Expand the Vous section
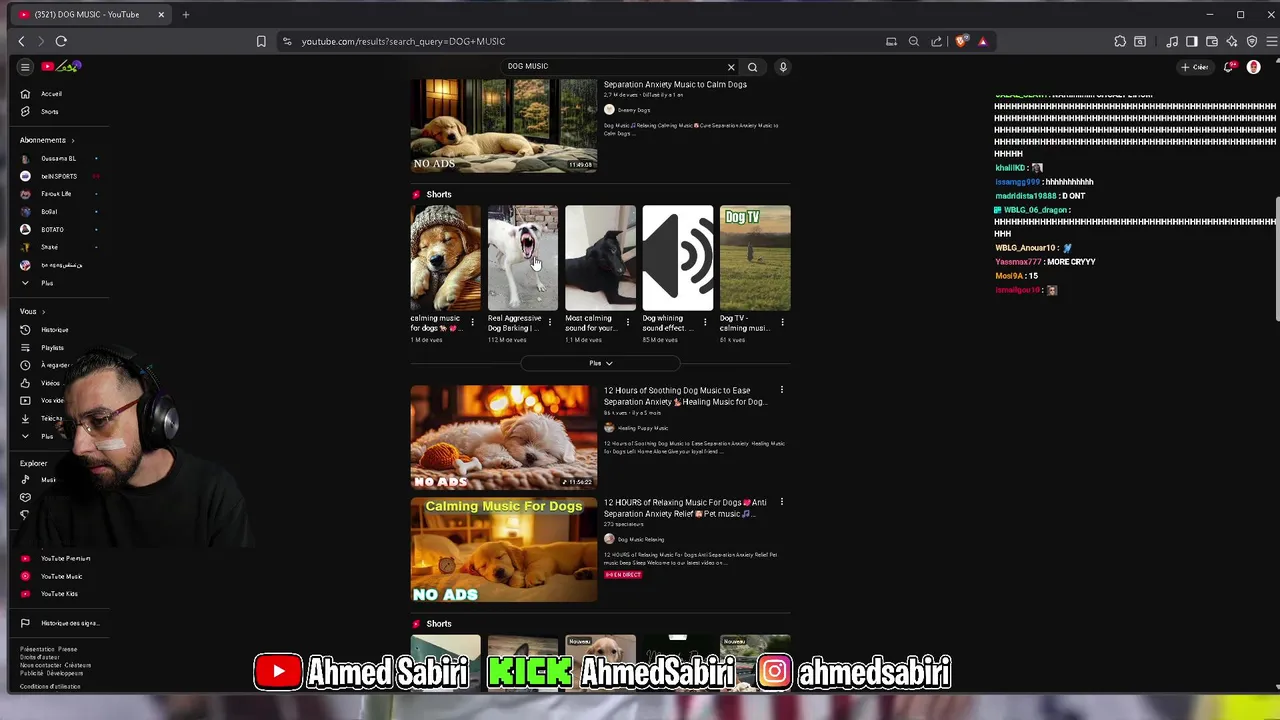The height and width of the screenshot is (720, 1280). tap(33, 312)
